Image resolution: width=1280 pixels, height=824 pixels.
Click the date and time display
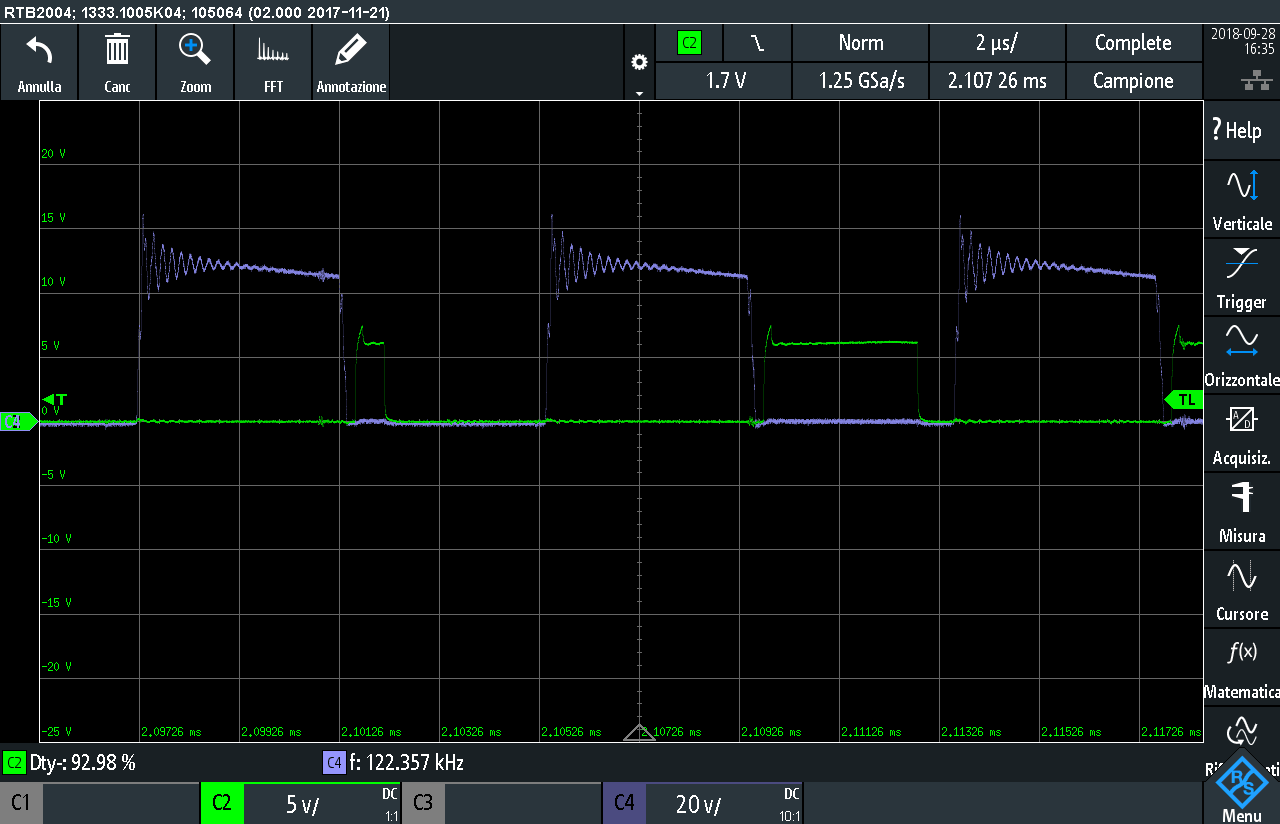pyautogui.click(x=1241, y=41)
